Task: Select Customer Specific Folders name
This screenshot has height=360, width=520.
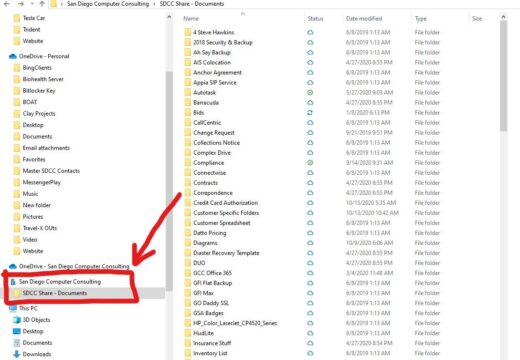Action: (226, 213)
